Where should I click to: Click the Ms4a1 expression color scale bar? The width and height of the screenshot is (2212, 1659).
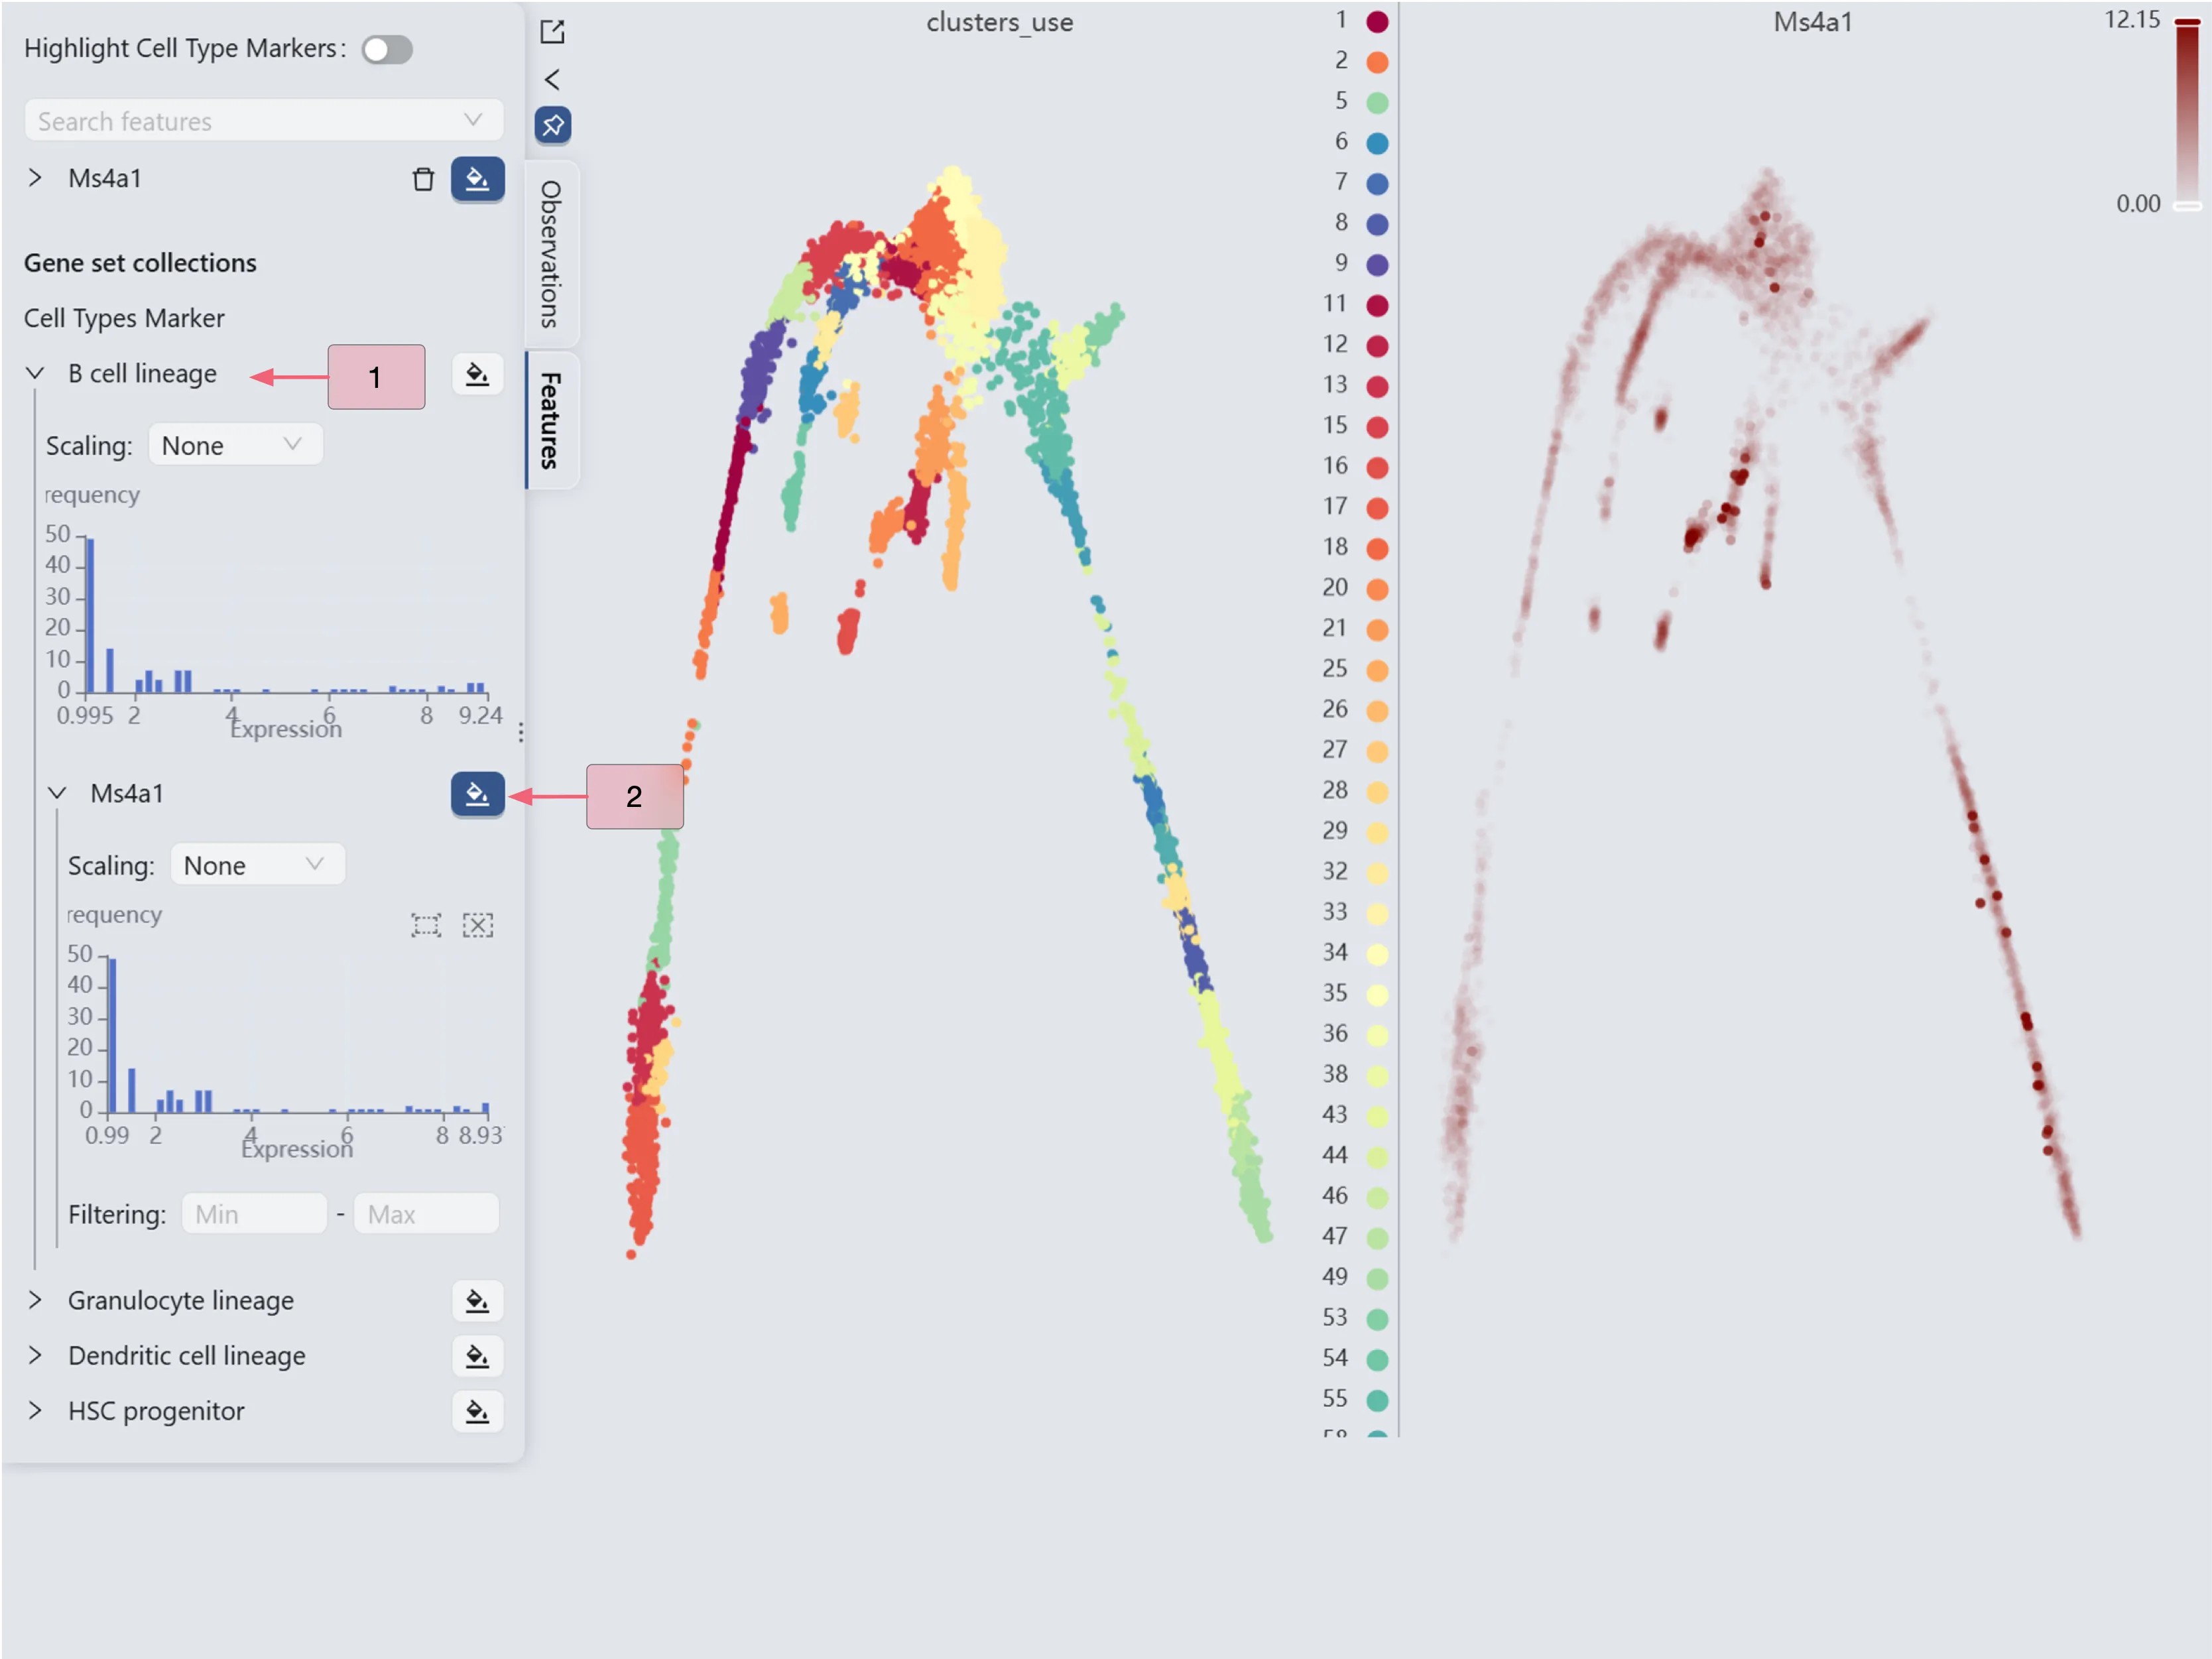pyautogui.click(x=2187, y=110)
